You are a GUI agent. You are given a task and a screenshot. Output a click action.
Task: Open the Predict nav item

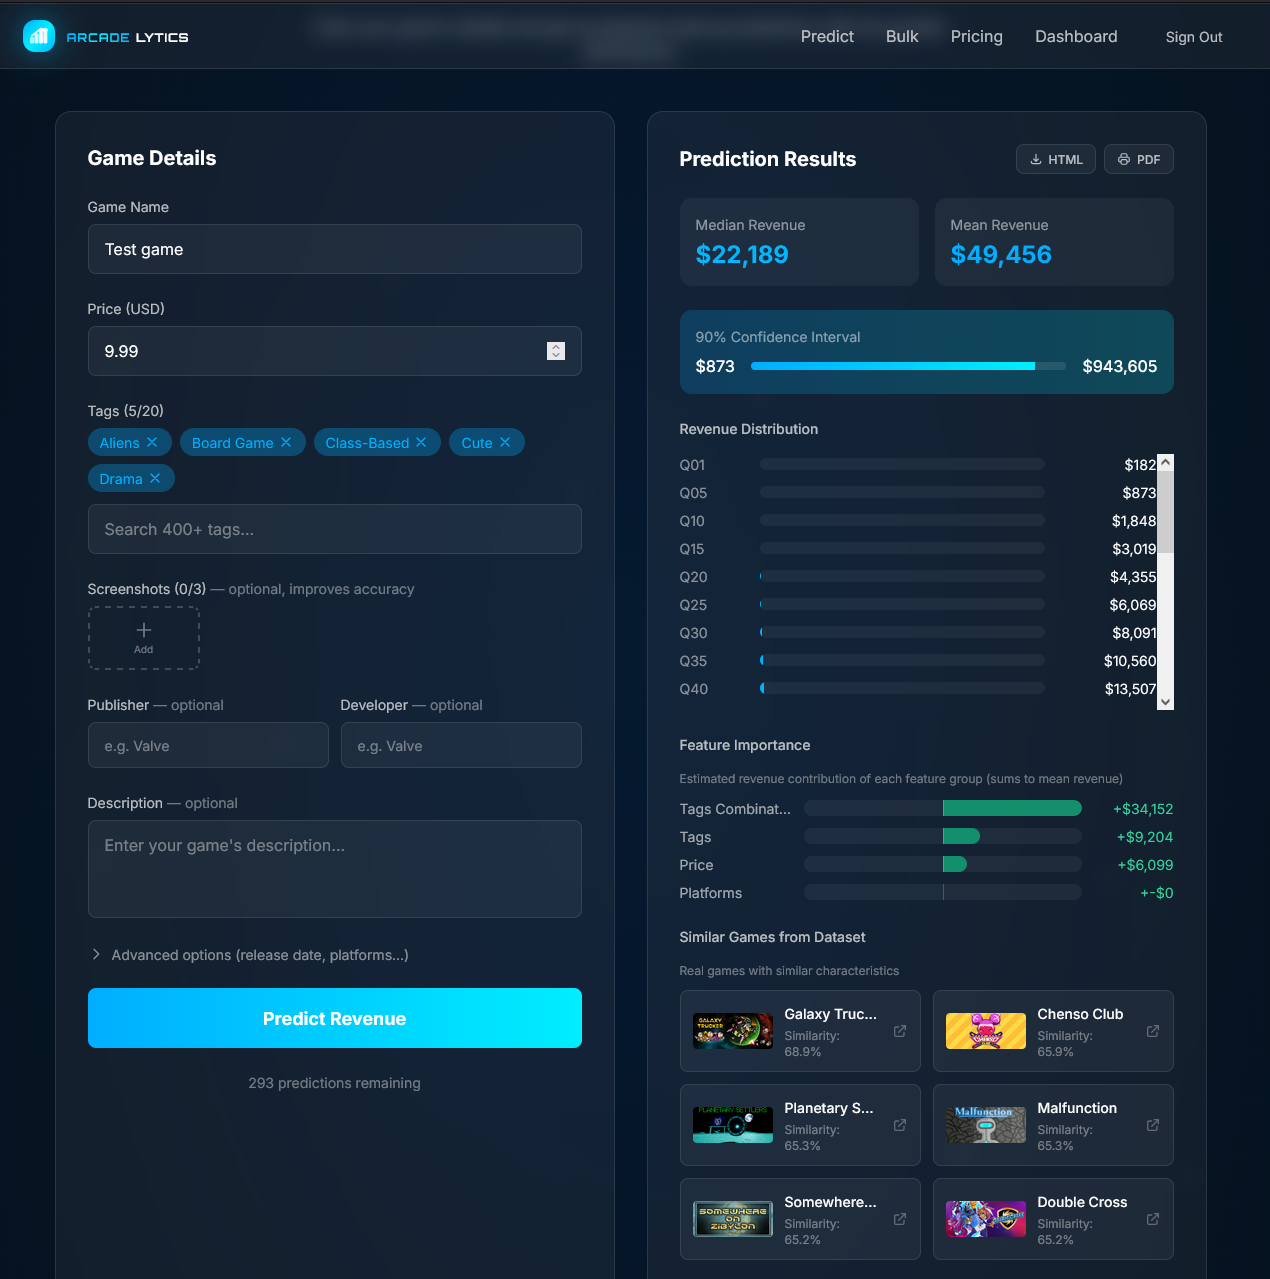(x=827, y=36)
